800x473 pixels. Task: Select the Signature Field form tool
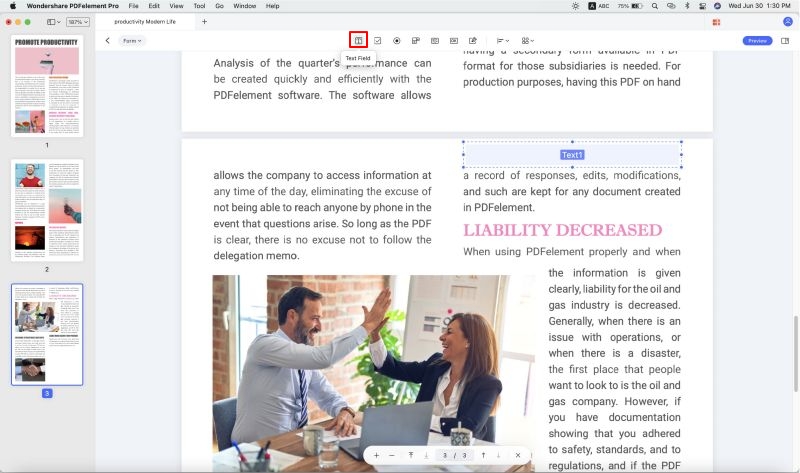(473, 40)
